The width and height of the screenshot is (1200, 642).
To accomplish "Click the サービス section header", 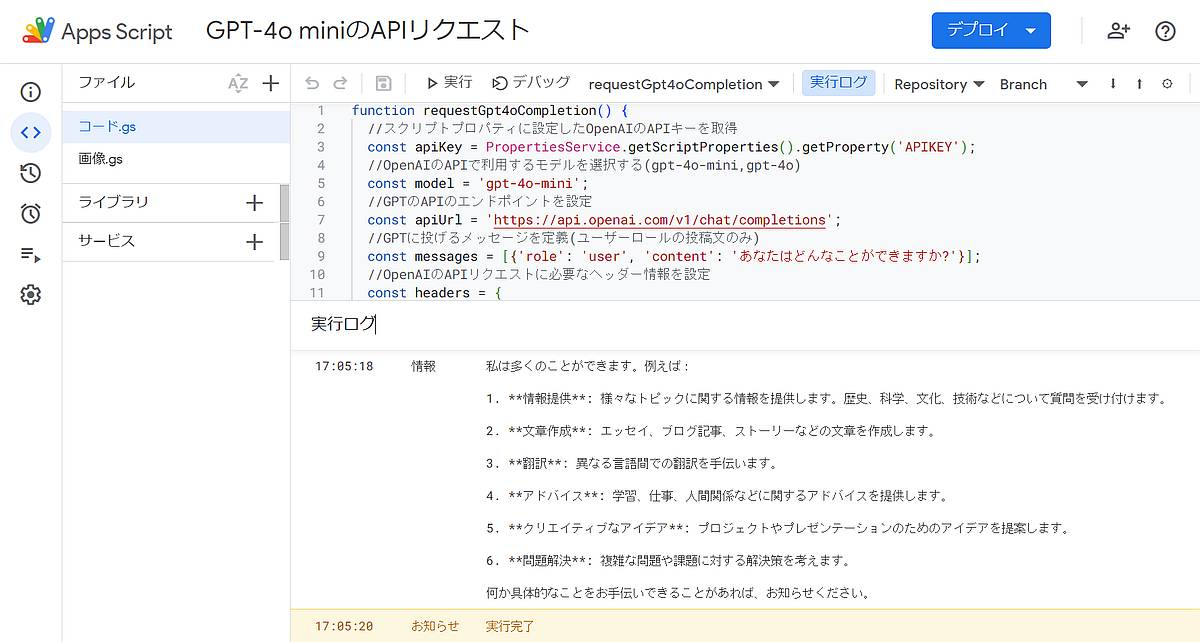I will (x=106, y=241).
